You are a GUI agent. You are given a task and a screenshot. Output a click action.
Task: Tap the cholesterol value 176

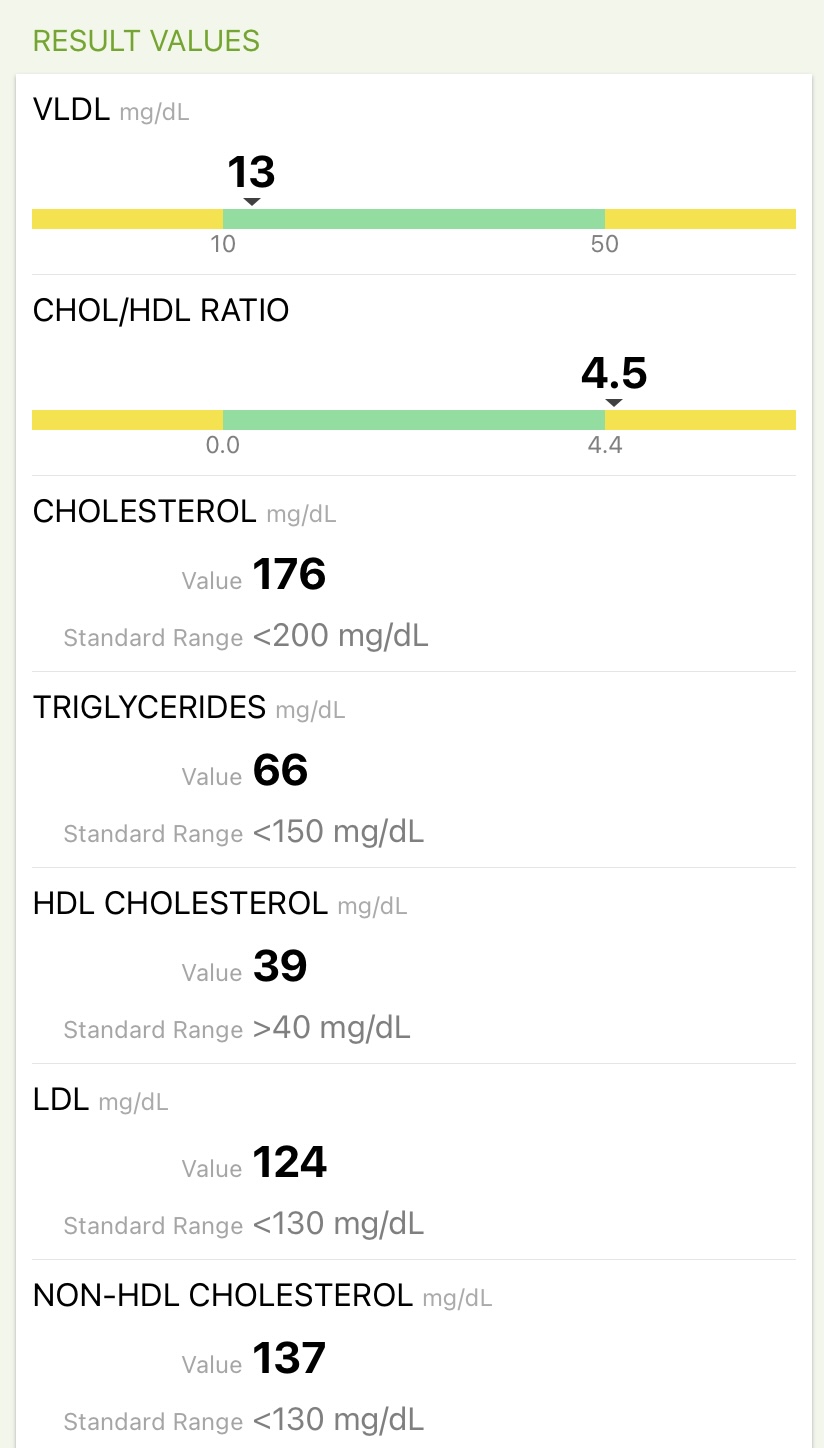[289, 575]
